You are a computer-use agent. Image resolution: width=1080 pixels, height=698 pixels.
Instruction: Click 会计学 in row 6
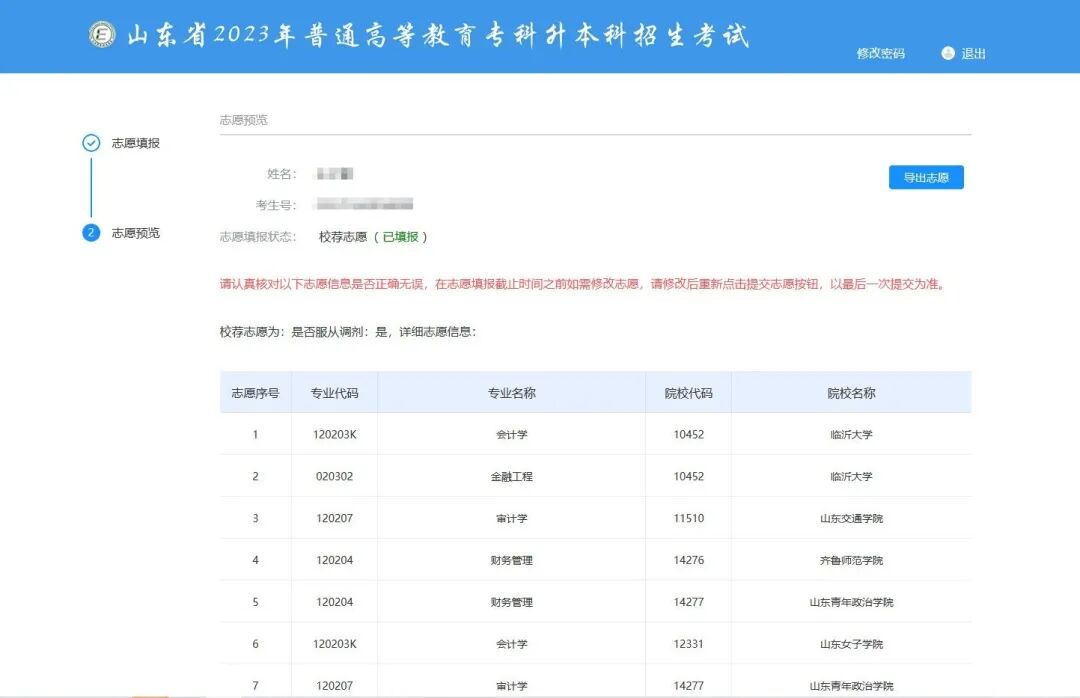tap(512, 644)
